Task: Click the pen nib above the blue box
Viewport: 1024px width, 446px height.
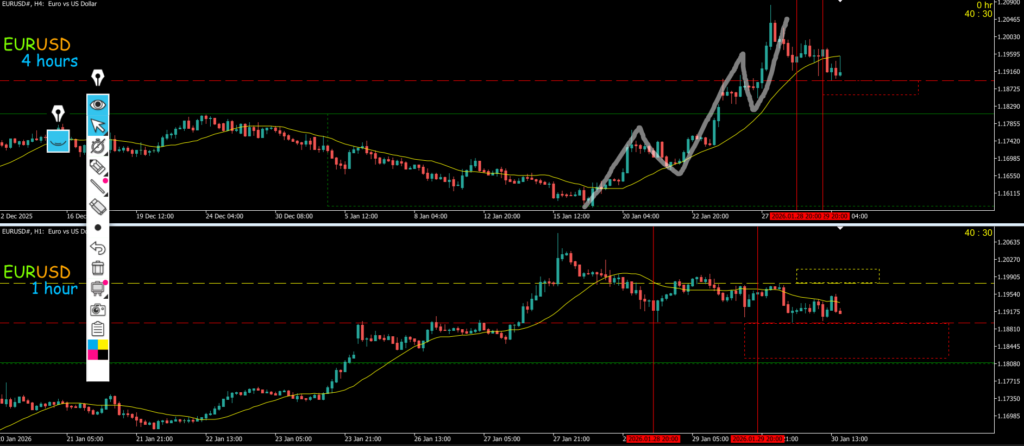Action: click(x=58, y=110)
